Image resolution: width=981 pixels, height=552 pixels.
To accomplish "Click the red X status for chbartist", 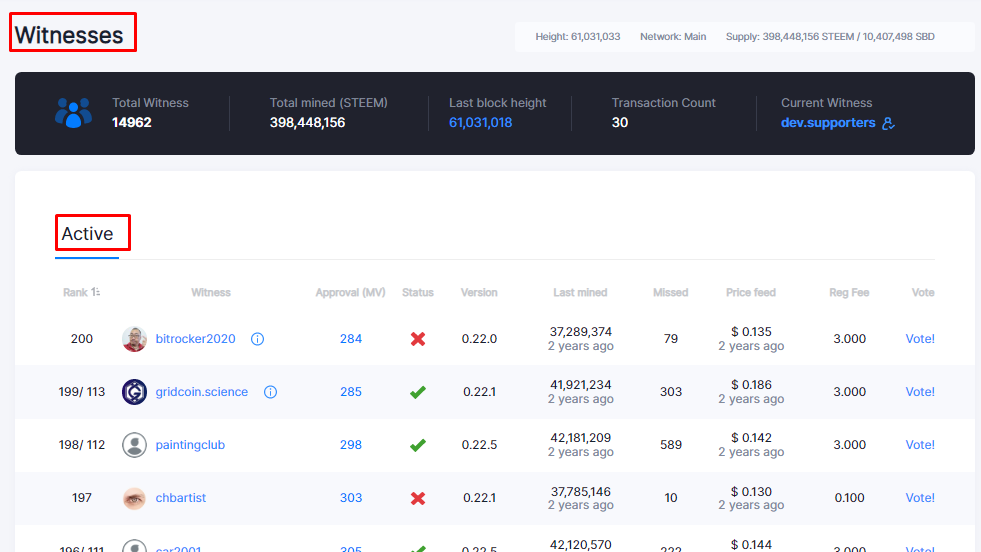I will (x=418, y=498).
